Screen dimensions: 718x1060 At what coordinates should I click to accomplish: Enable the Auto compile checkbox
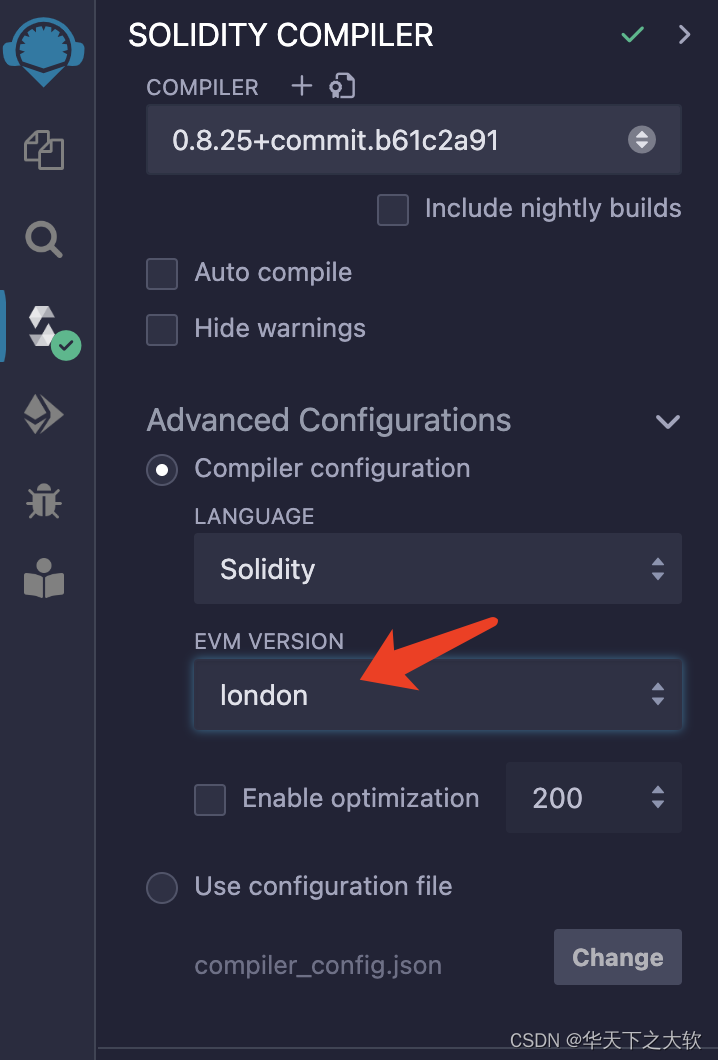162,274
